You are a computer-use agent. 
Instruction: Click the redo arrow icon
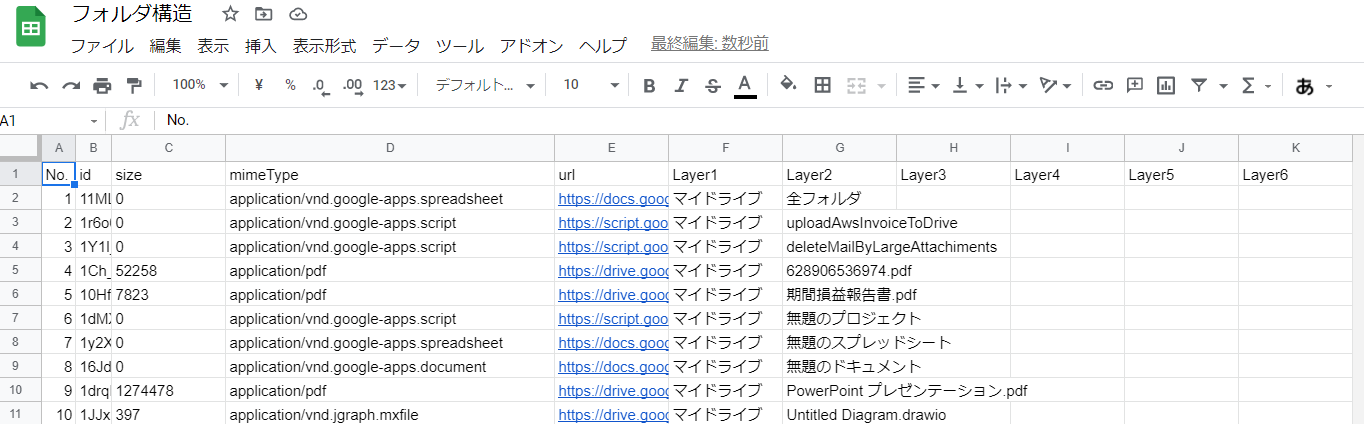[x=71, y=85]
